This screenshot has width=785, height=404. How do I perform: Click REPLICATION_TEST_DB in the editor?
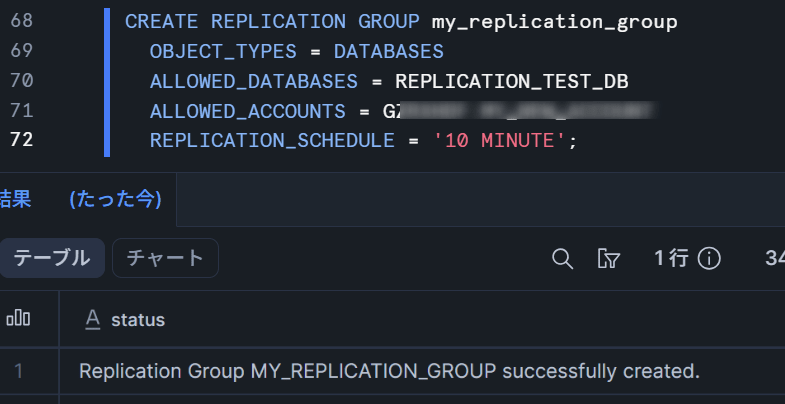pos(511,81)
